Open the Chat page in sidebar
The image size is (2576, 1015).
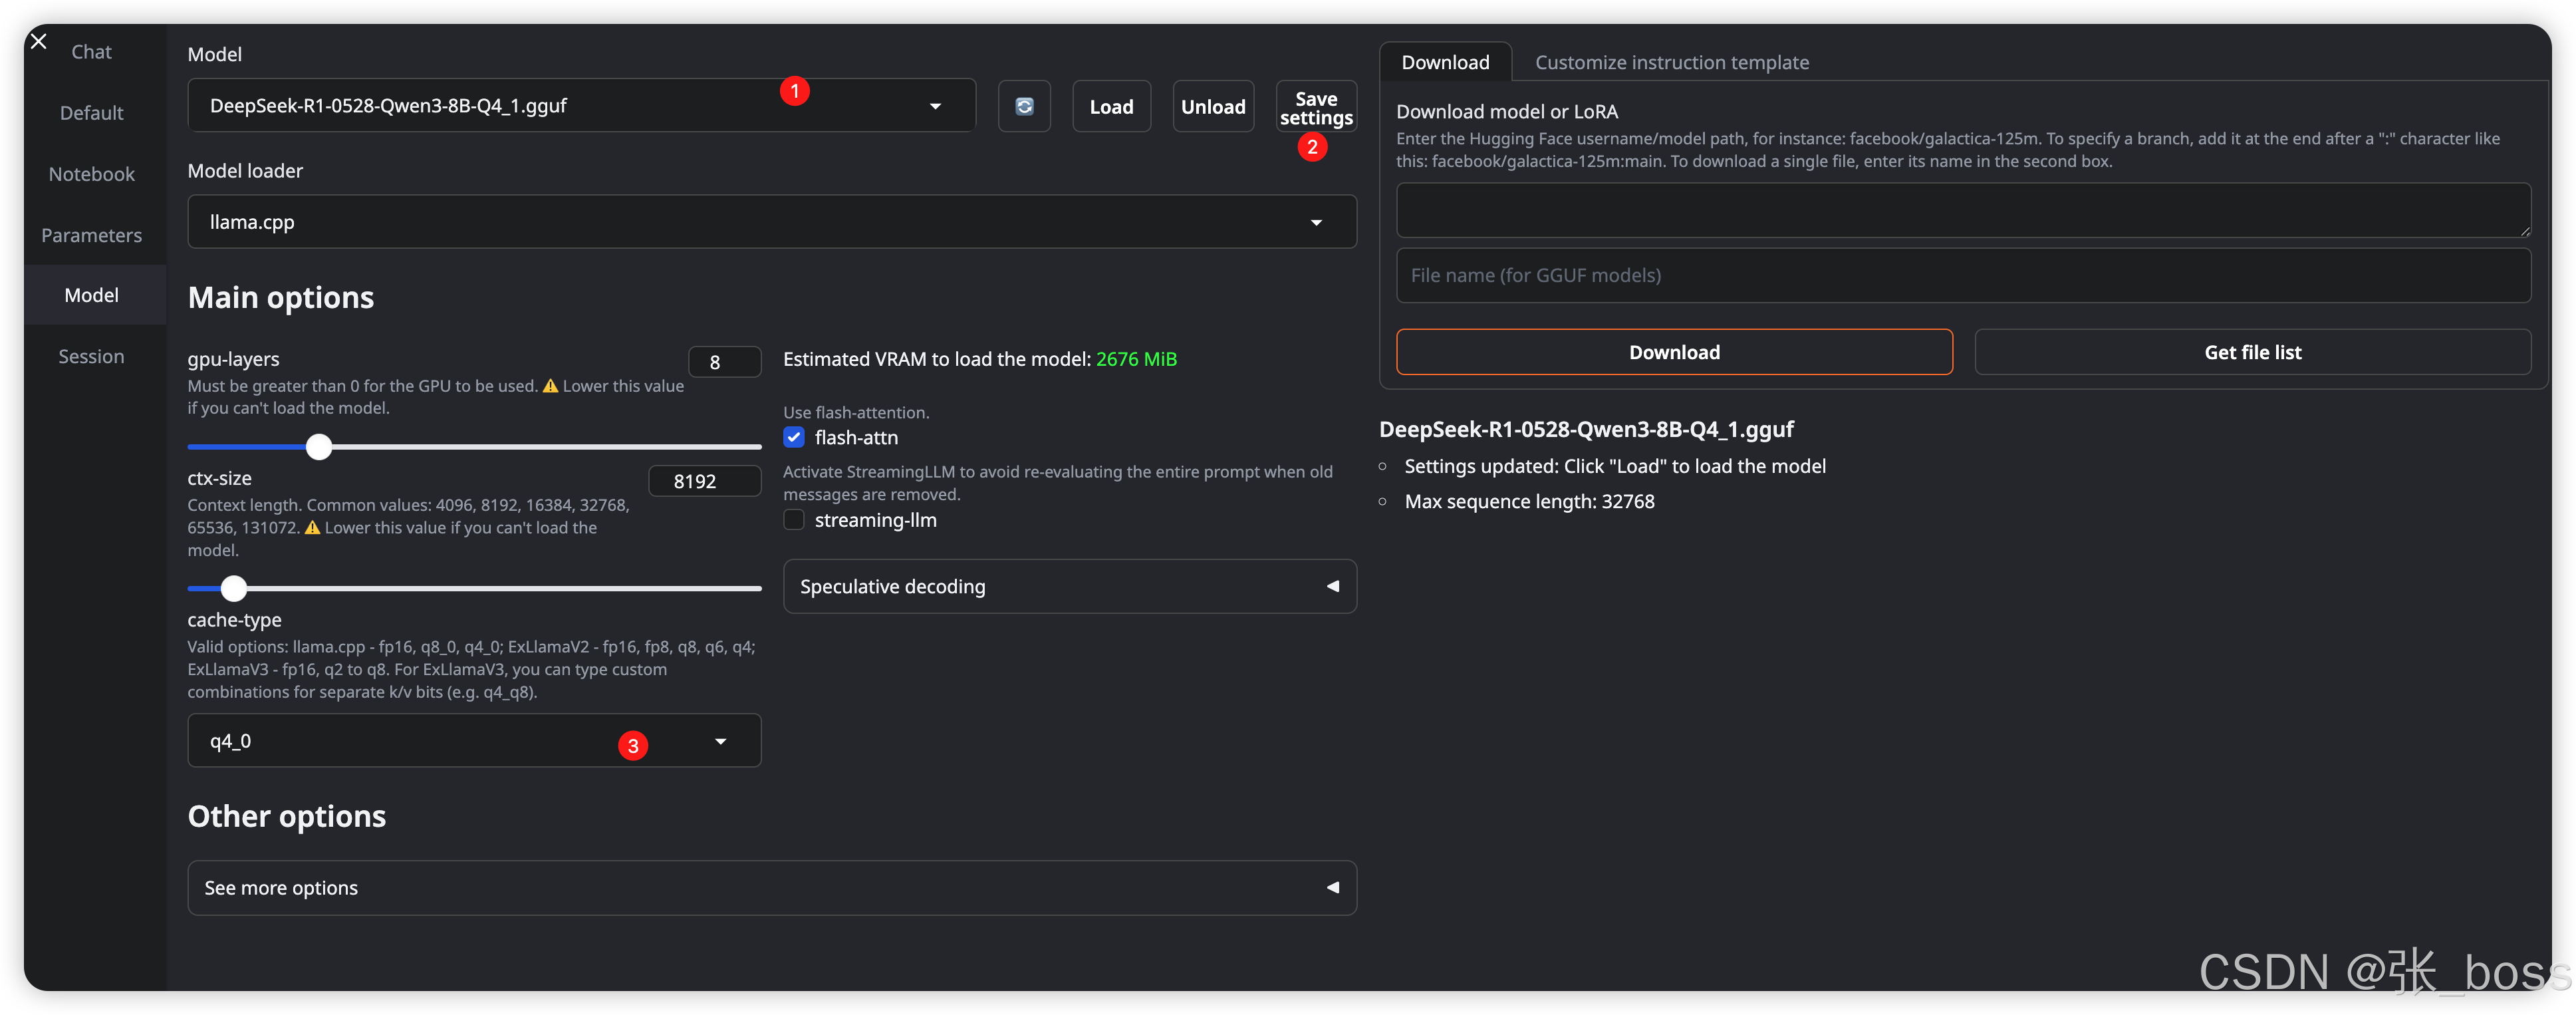tap(91, 52)
